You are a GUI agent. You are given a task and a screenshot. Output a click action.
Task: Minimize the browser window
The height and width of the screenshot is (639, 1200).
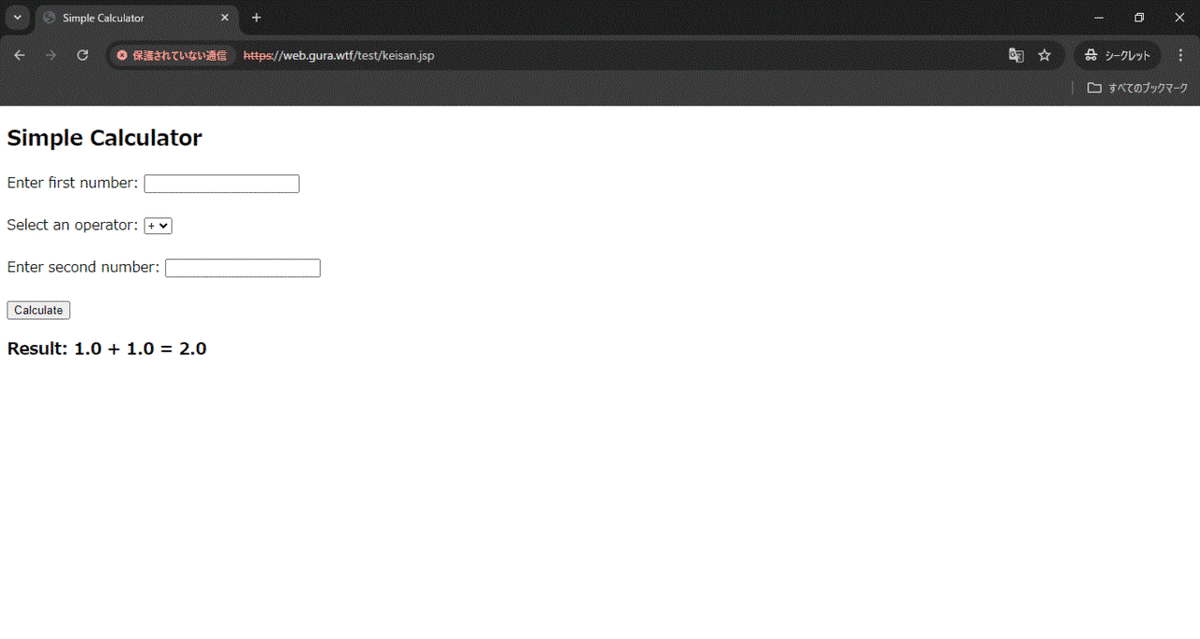coord(1099,18)
